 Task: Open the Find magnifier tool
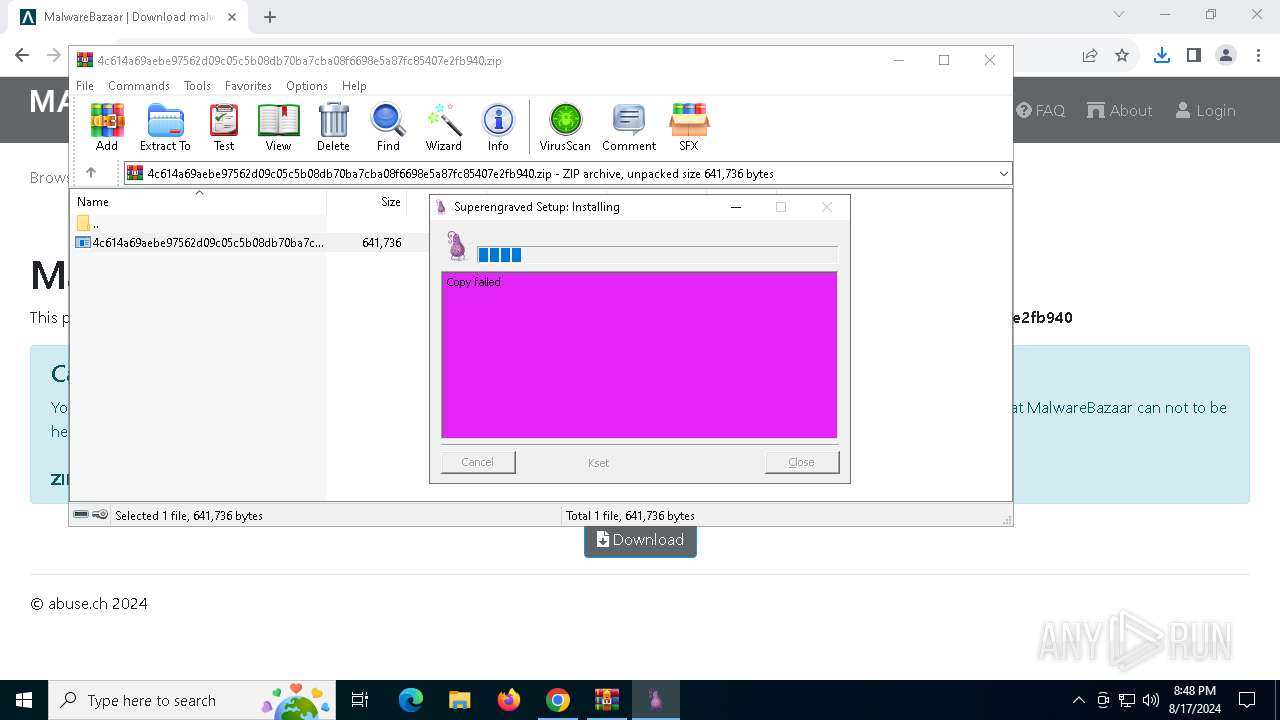pyautogui.click(x=388, y=127)
